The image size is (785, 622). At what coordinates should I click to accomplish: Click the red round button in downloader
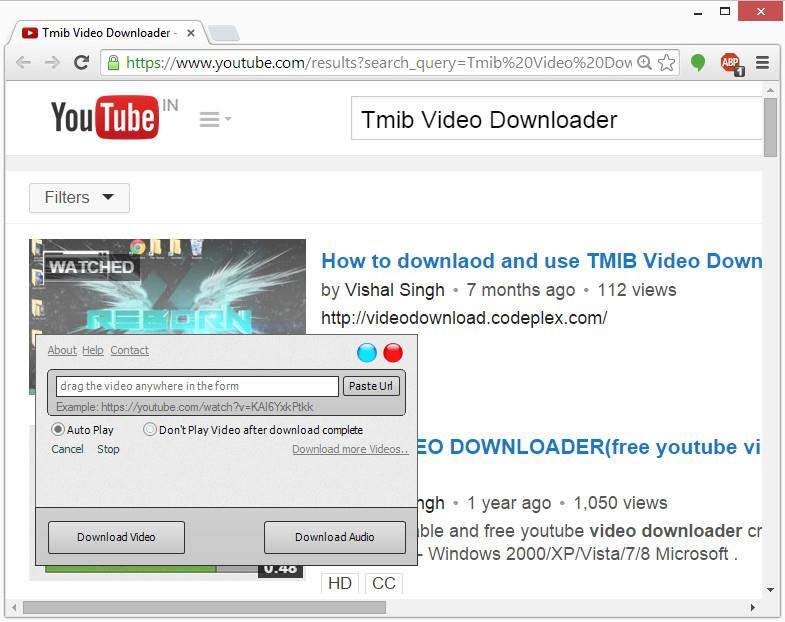393,353
